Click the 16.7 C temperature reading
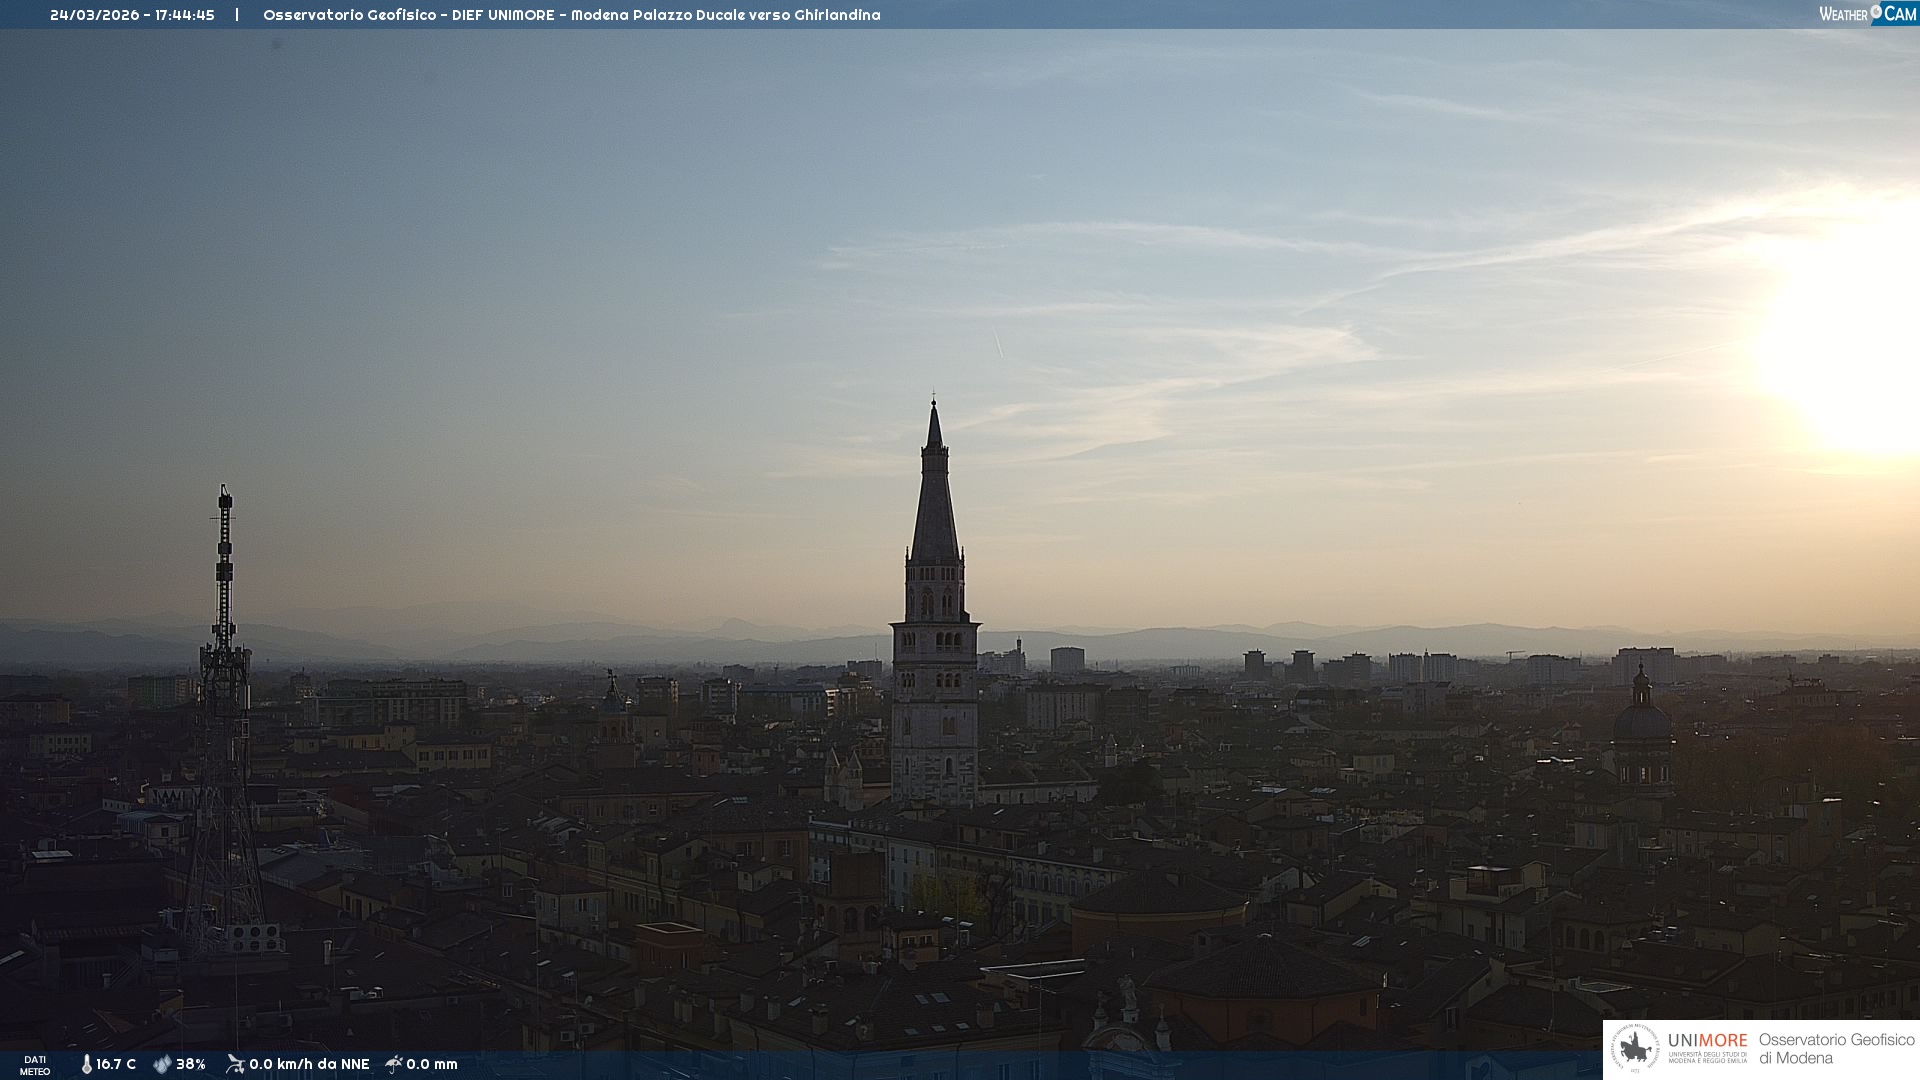 (116, 1064)
